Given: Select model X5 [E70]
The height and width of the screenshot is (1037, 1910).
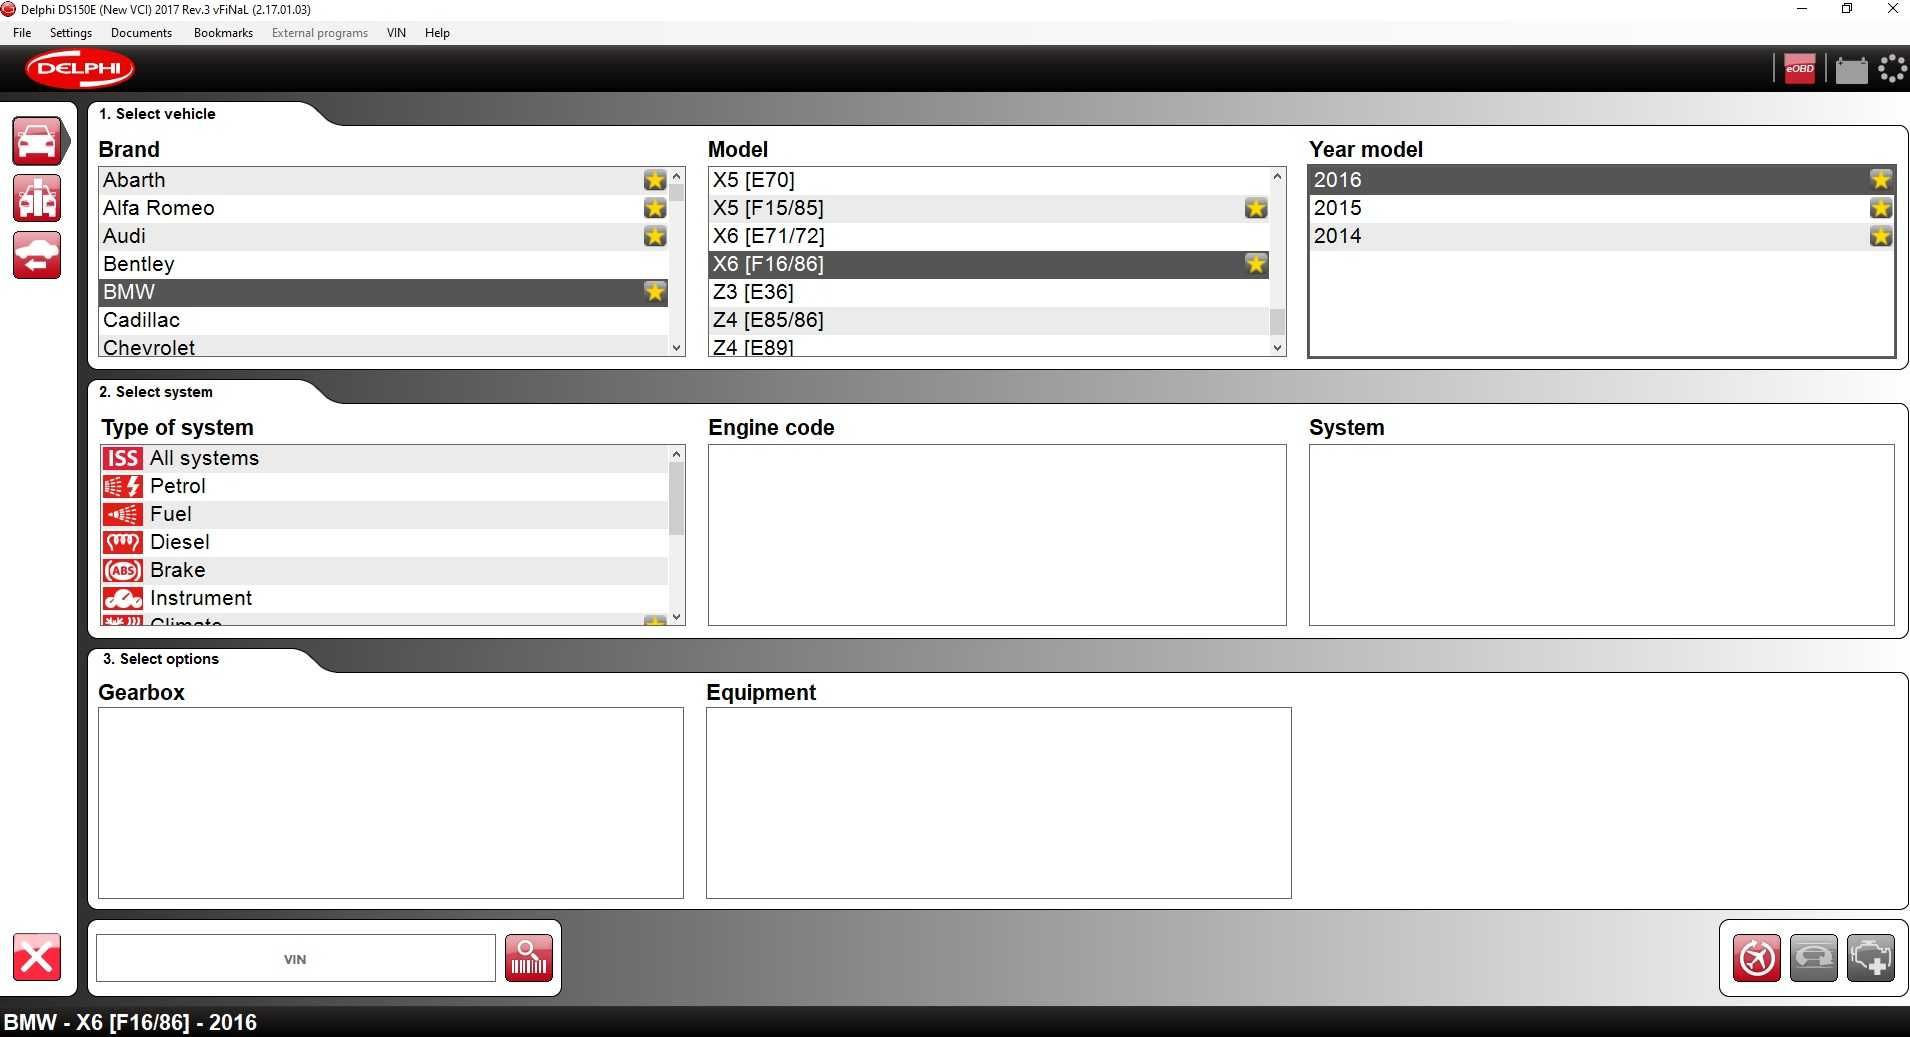Looking at the screenshot, I should (x=989, y=180).
